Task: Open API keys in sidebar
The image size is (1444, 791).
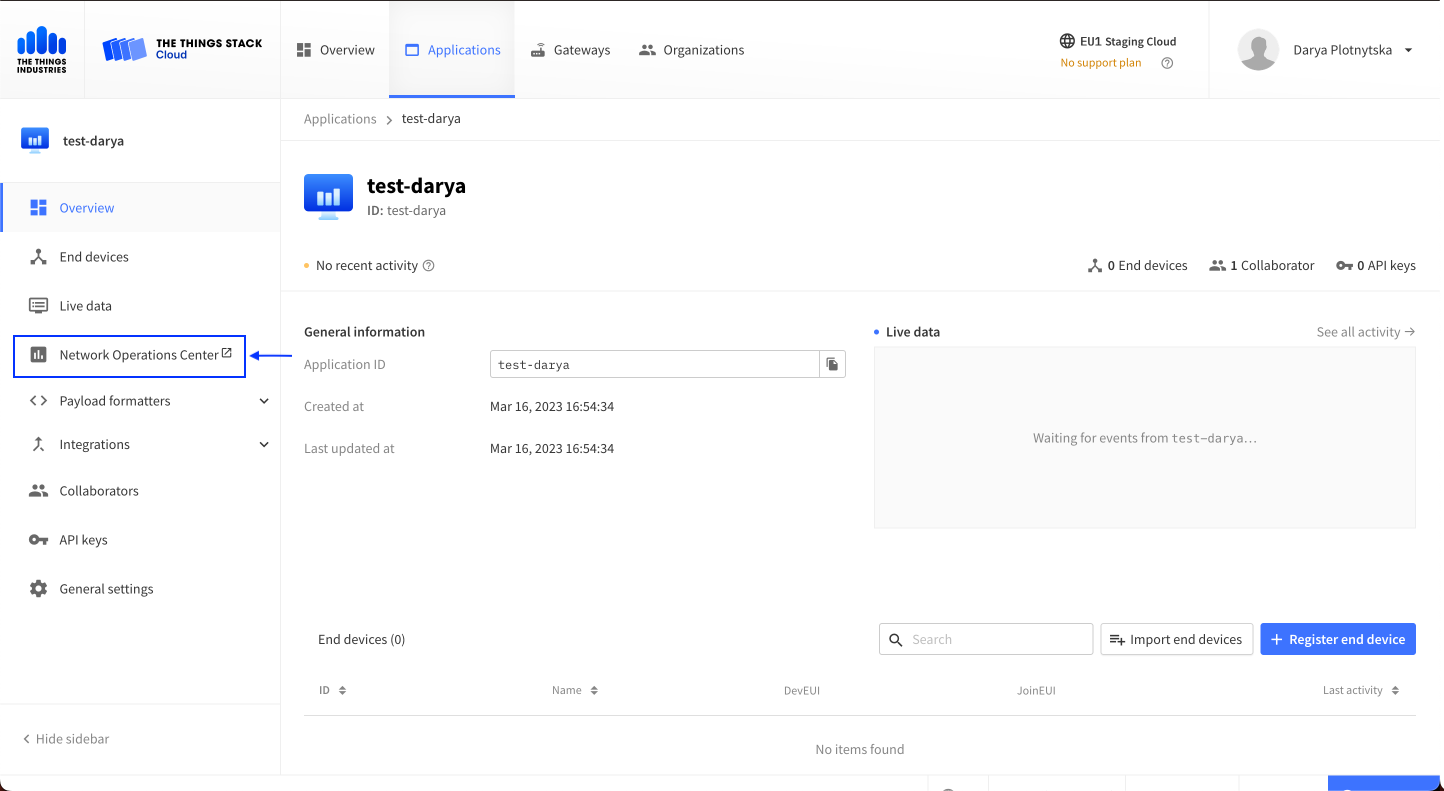Action: point(83,540)
